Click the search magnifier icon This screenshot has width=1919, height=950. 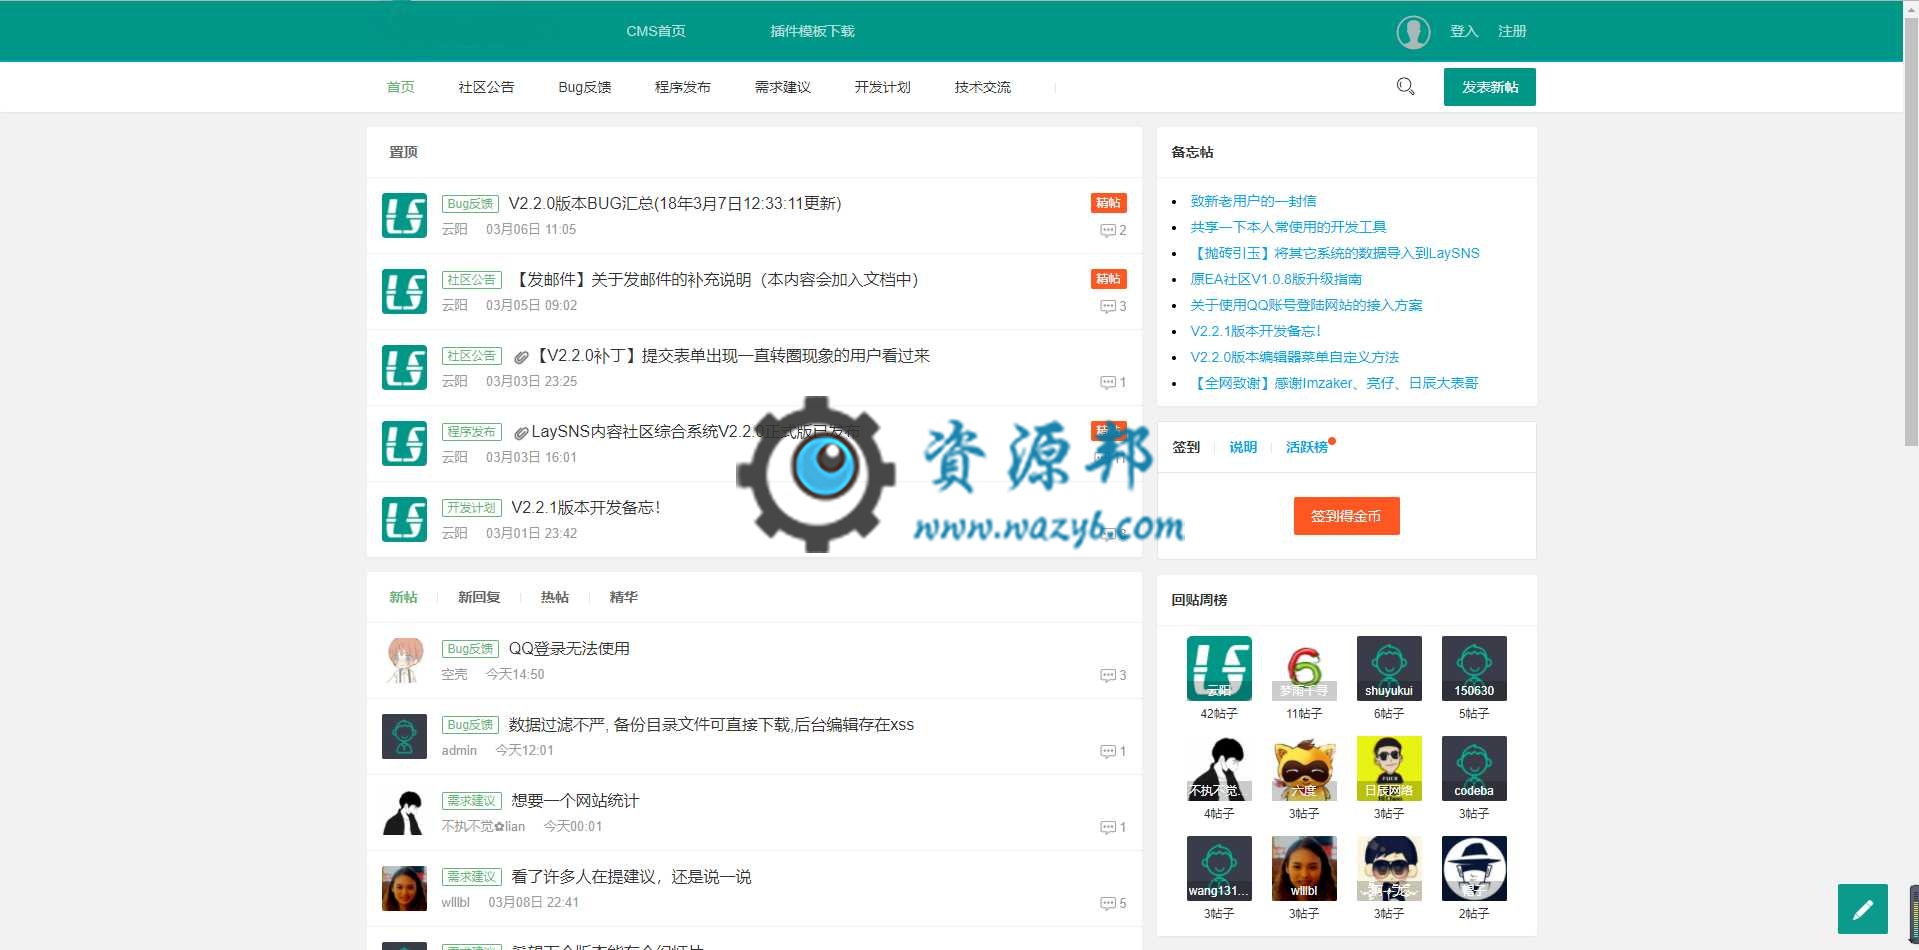1405,87
